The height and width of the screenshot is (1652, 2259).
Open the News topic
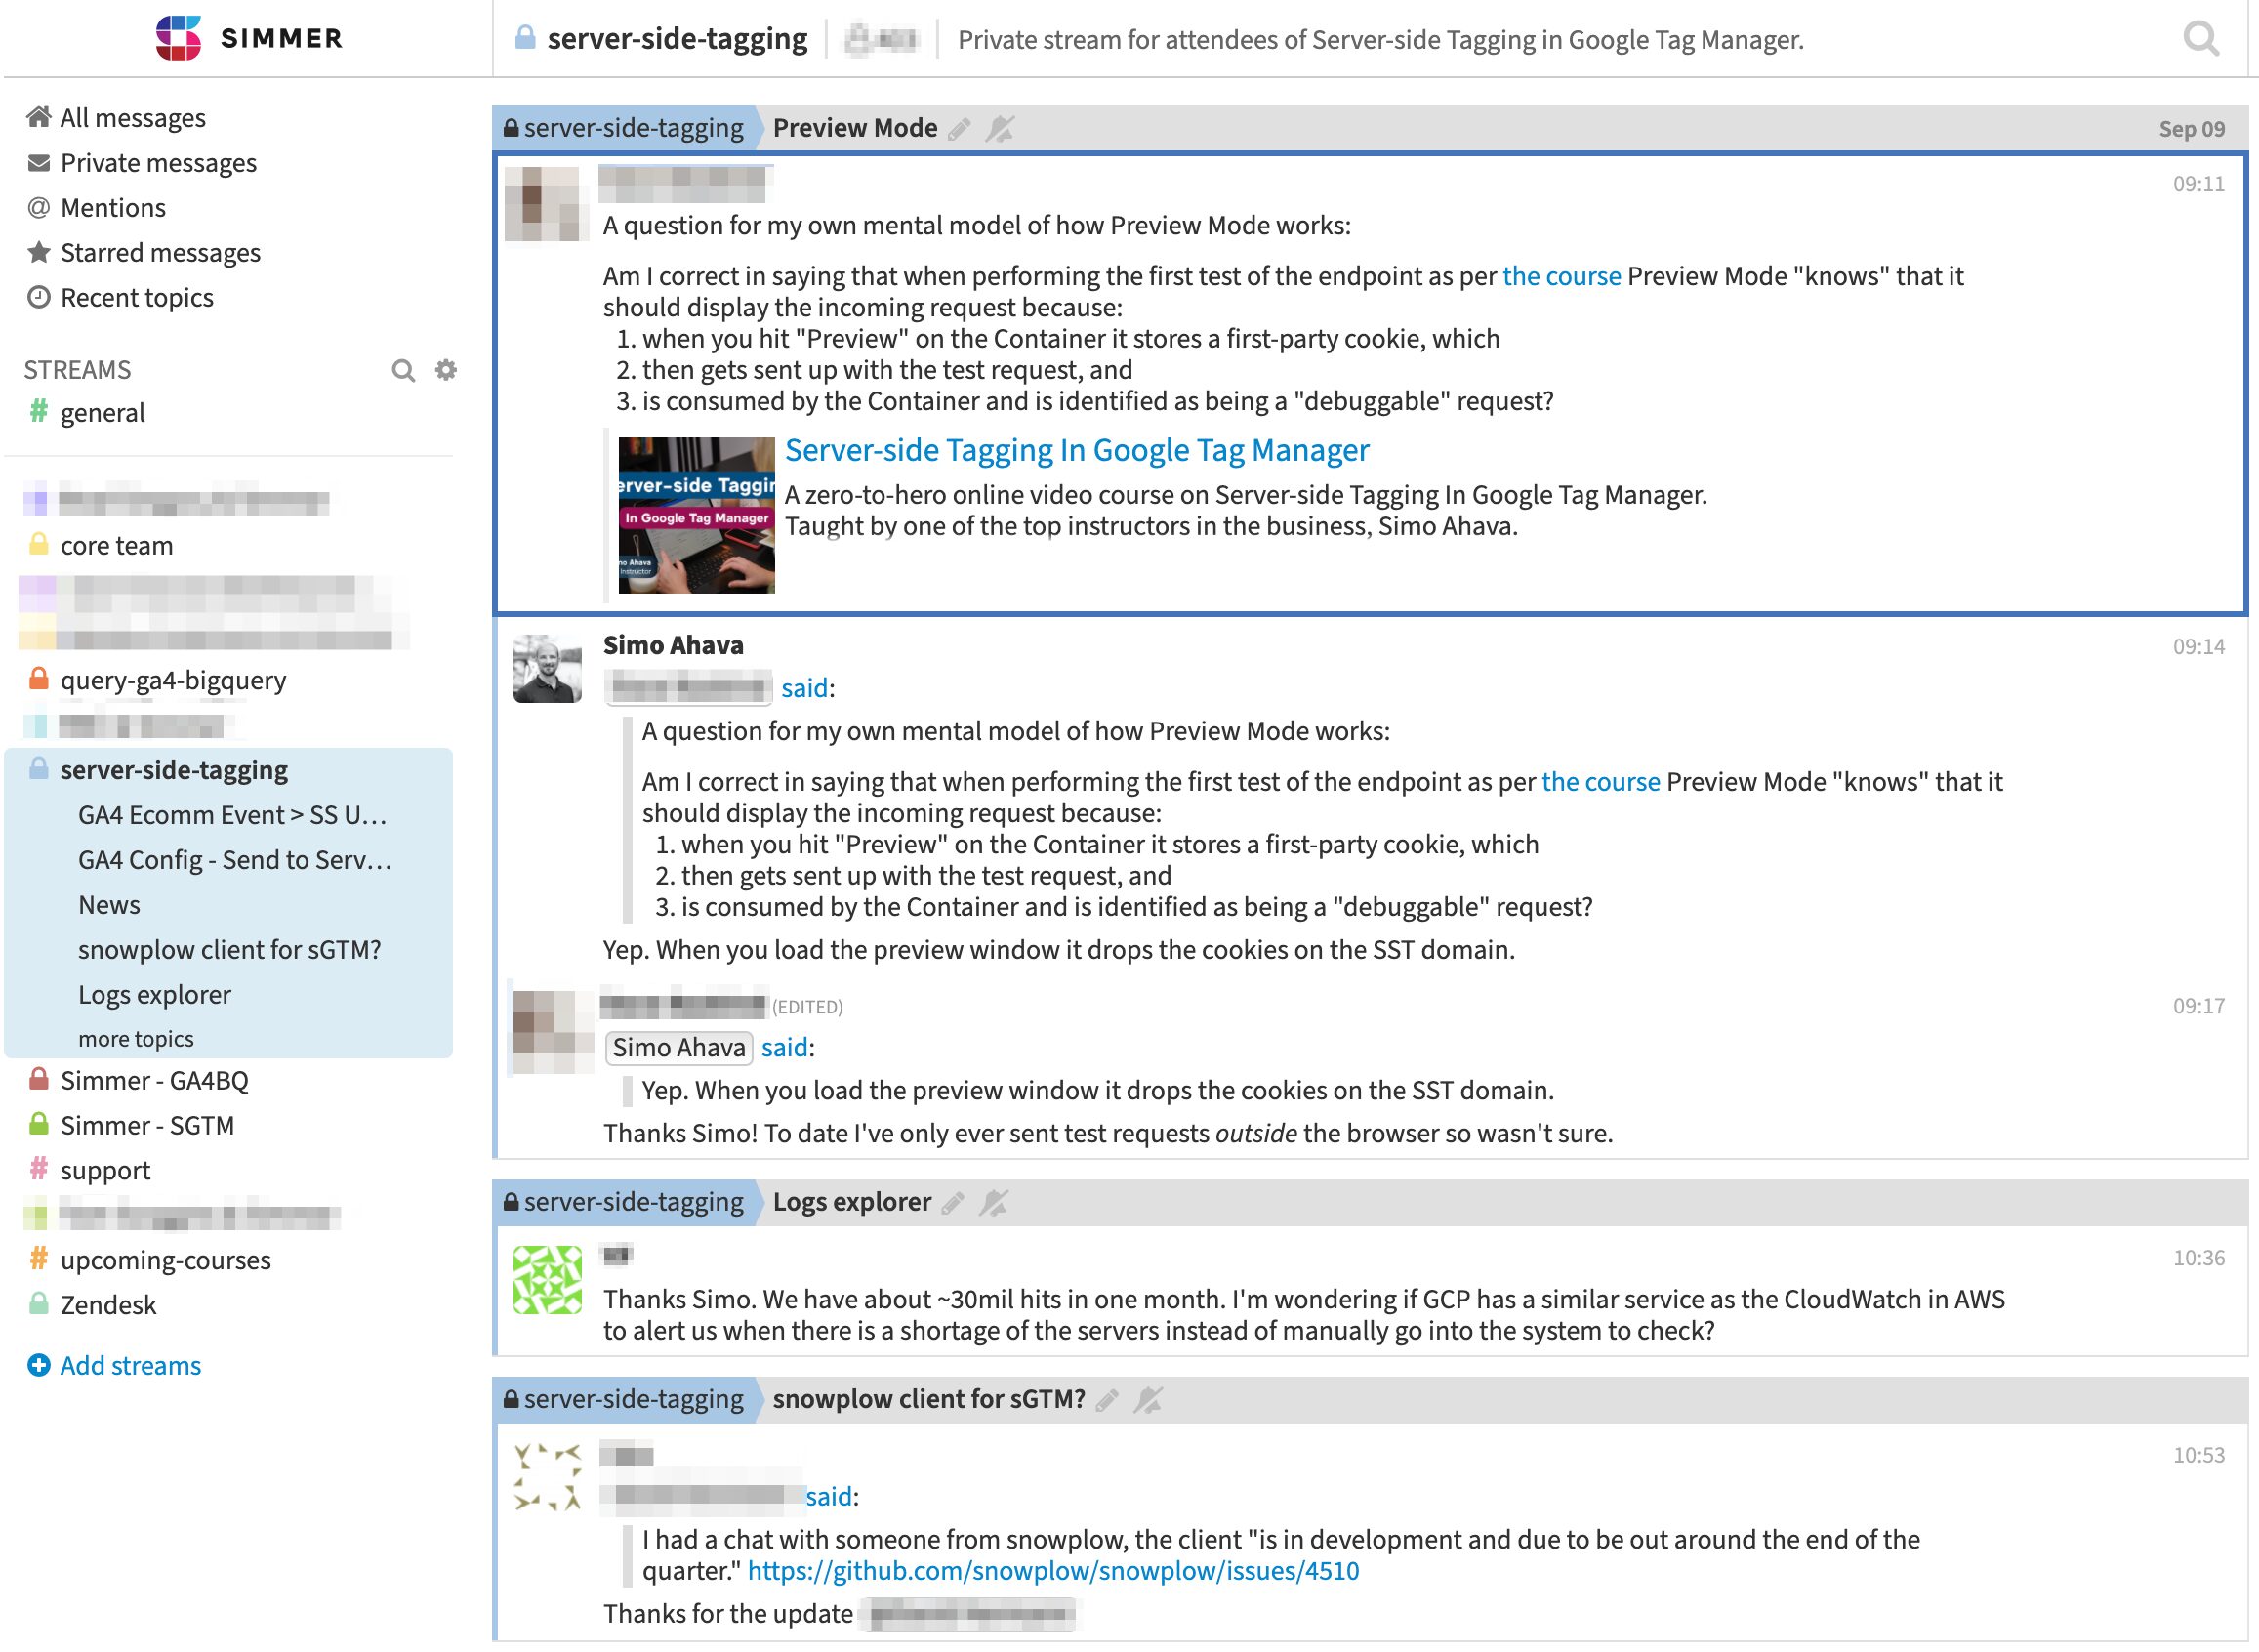[109, 905]
